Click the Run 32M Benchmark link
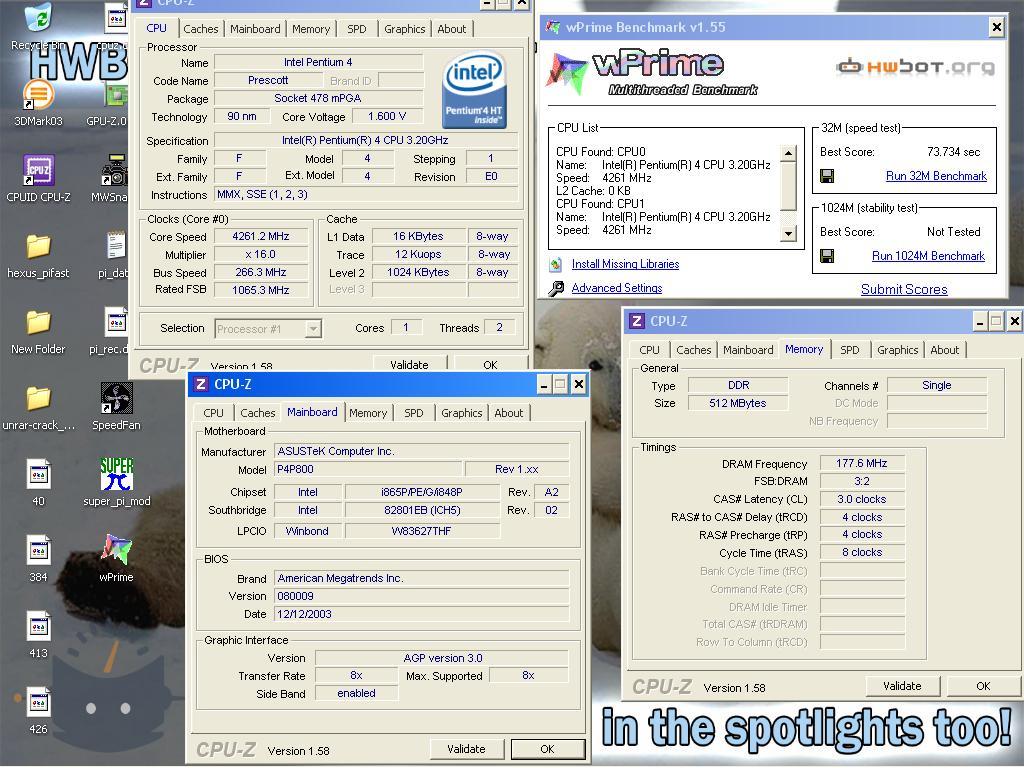 coord(936,176)
